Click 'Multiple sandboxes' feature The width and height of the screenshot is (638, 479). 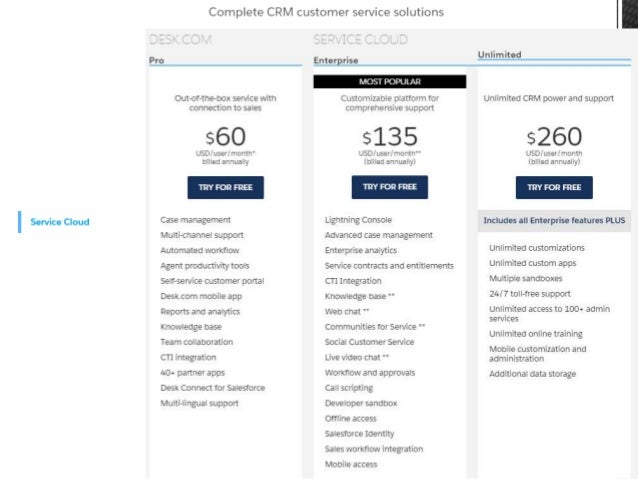pyautogui.click(x=526, y=278)
